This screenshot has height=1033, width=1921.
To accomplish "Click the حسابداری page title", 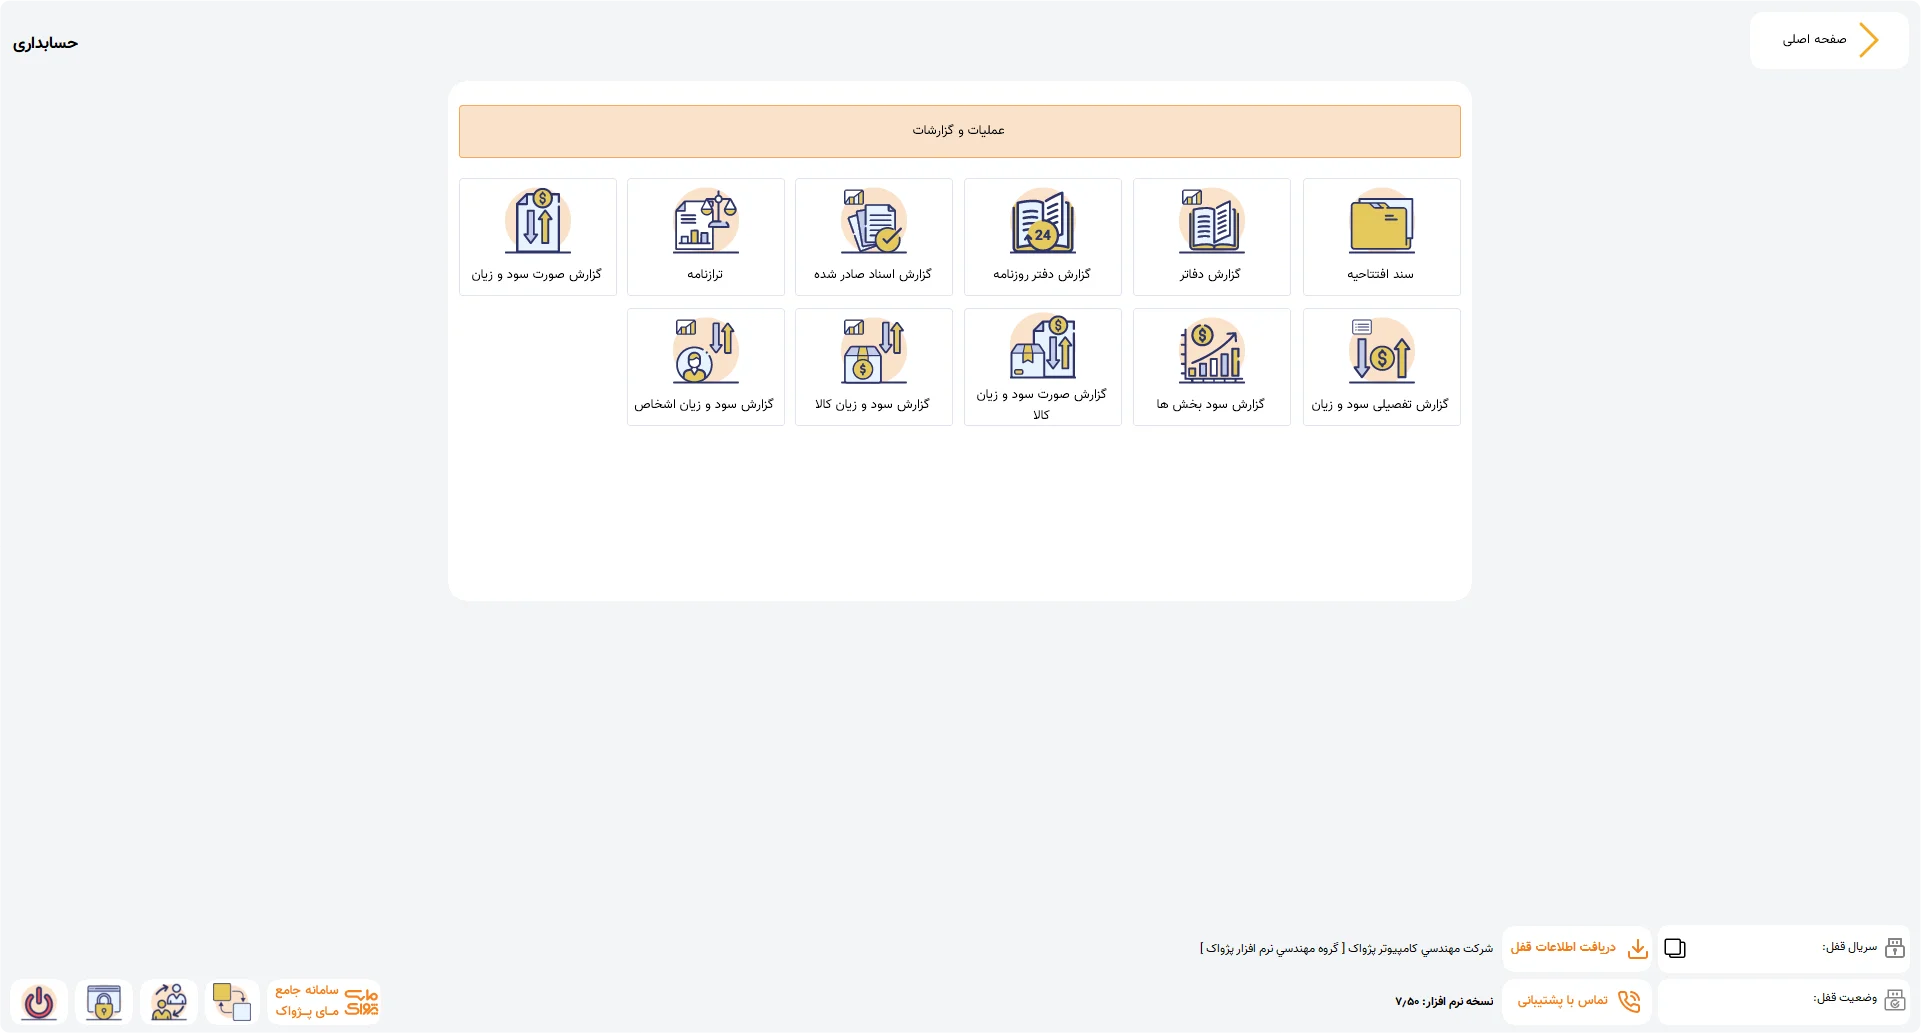I will pyautogui.click(x=45, y=43).
